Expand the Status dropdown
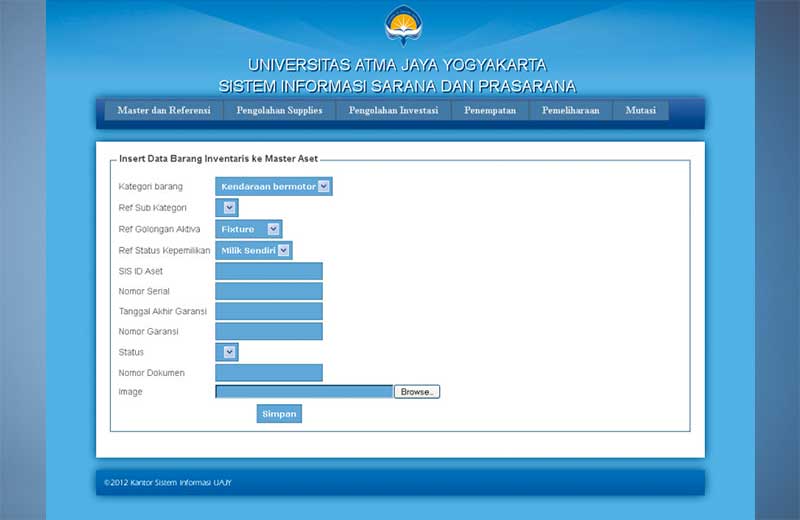This screenshot has height=520, width=800. click(227, 352)
